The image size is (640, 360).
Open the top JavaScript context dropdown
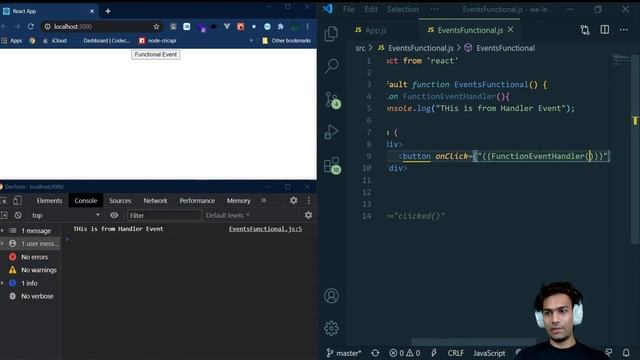[65, 215]
